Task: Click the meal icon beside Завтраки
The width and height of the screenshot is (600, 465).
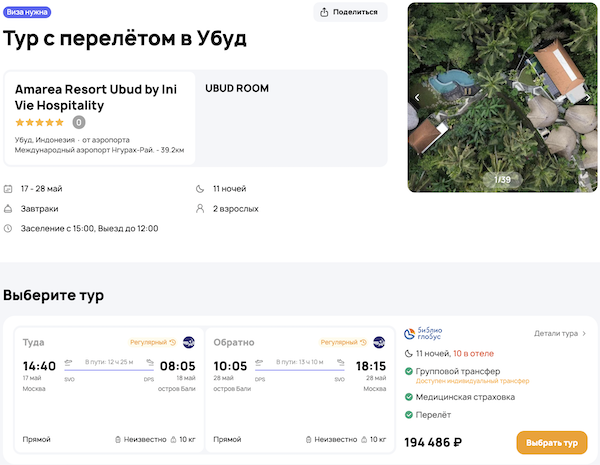Action: [x=9, y=208]
